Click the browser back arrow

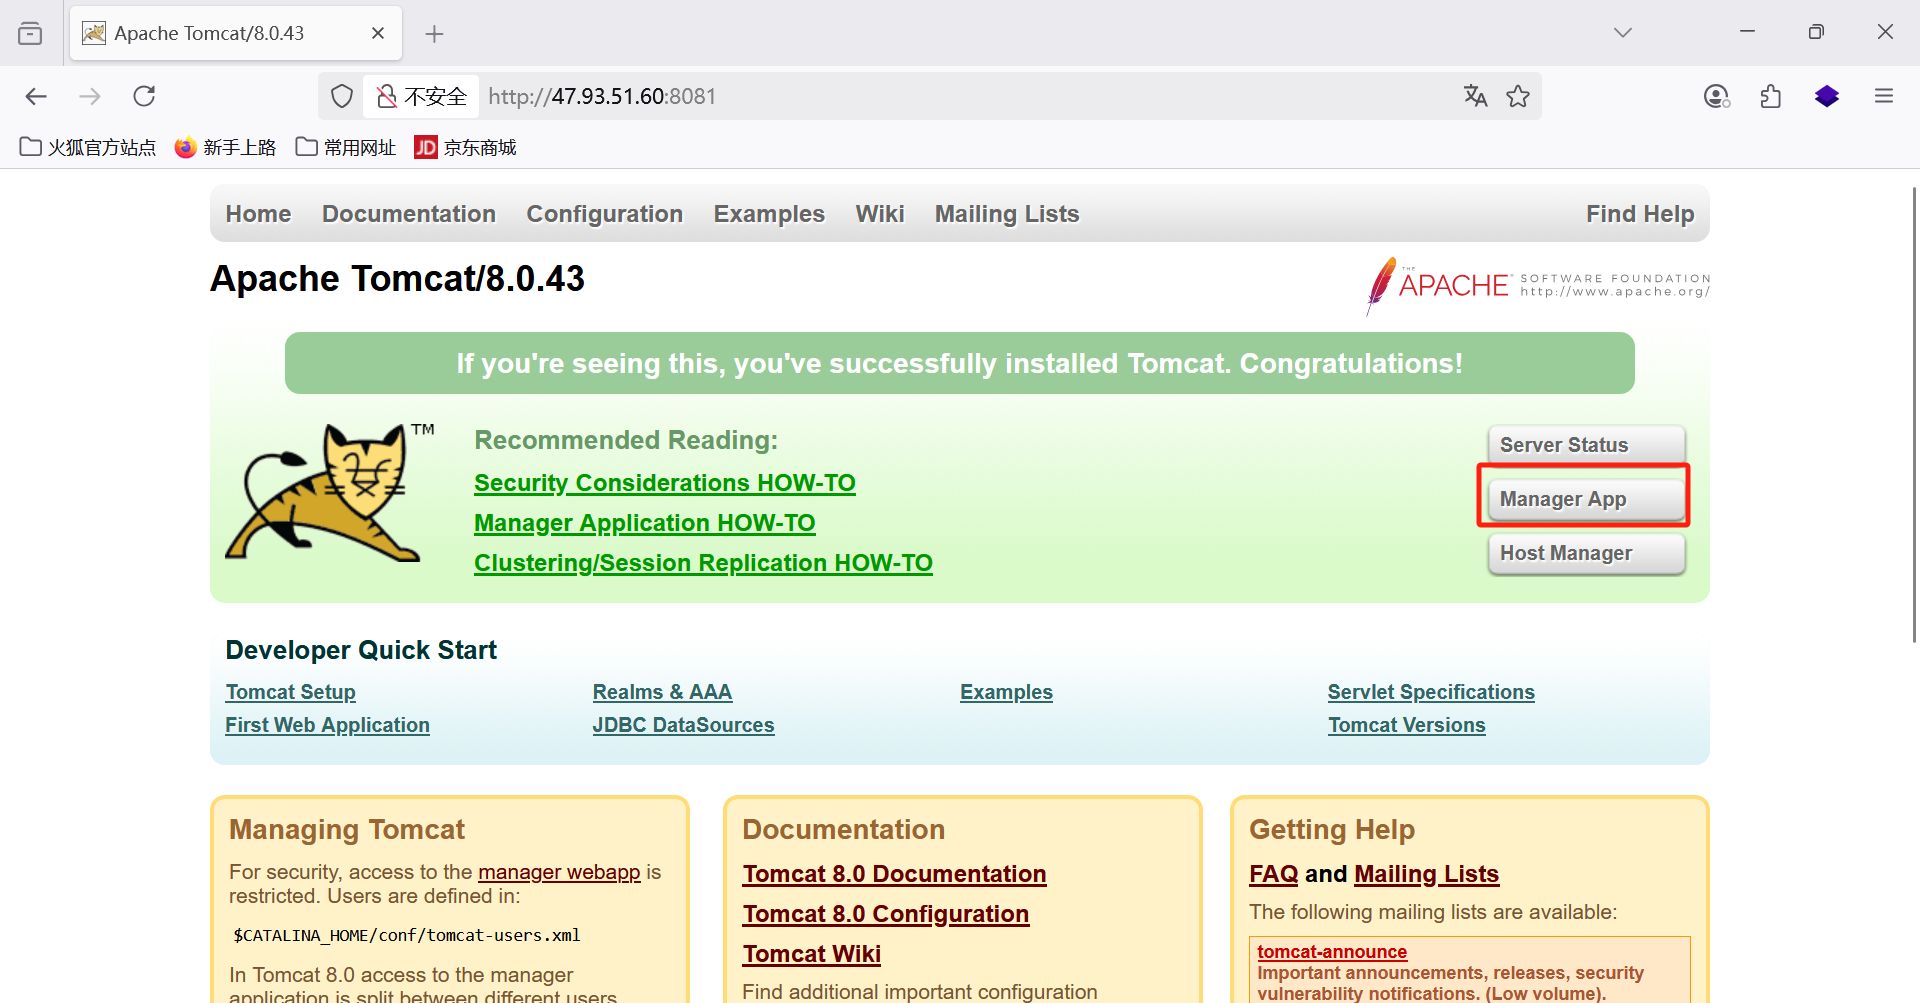click(x=36, y=96)
